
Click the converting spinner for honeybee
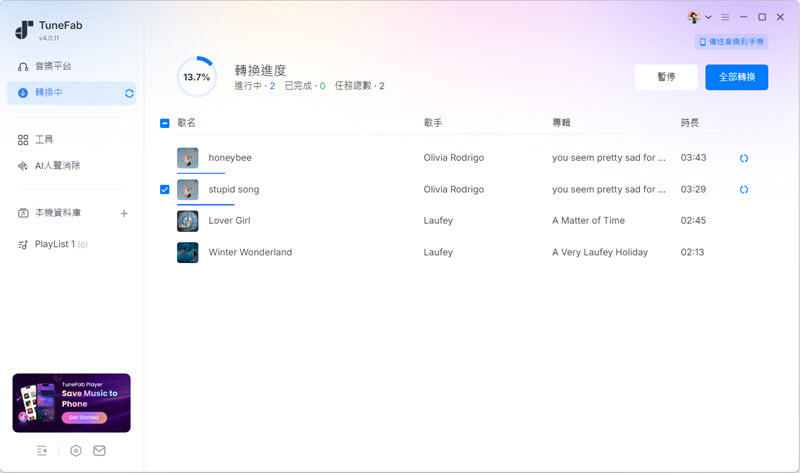click(744, 158)
